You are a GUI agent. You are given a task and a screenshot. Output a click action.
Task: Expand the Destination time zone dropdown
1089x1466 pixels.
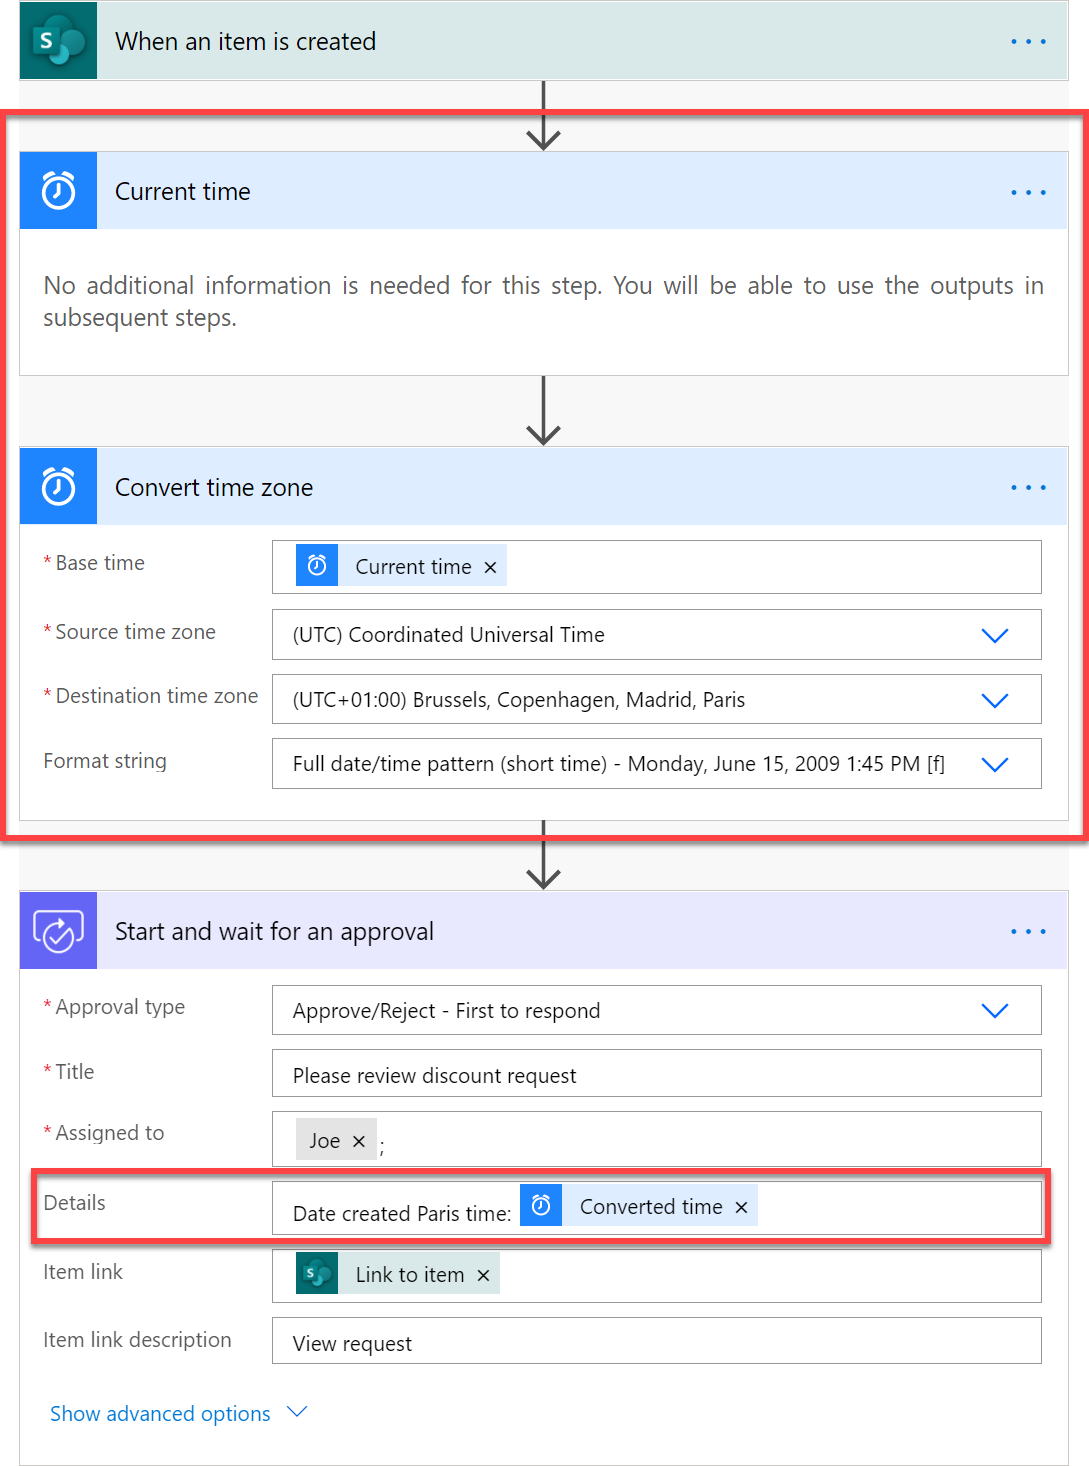click(994, 700)
